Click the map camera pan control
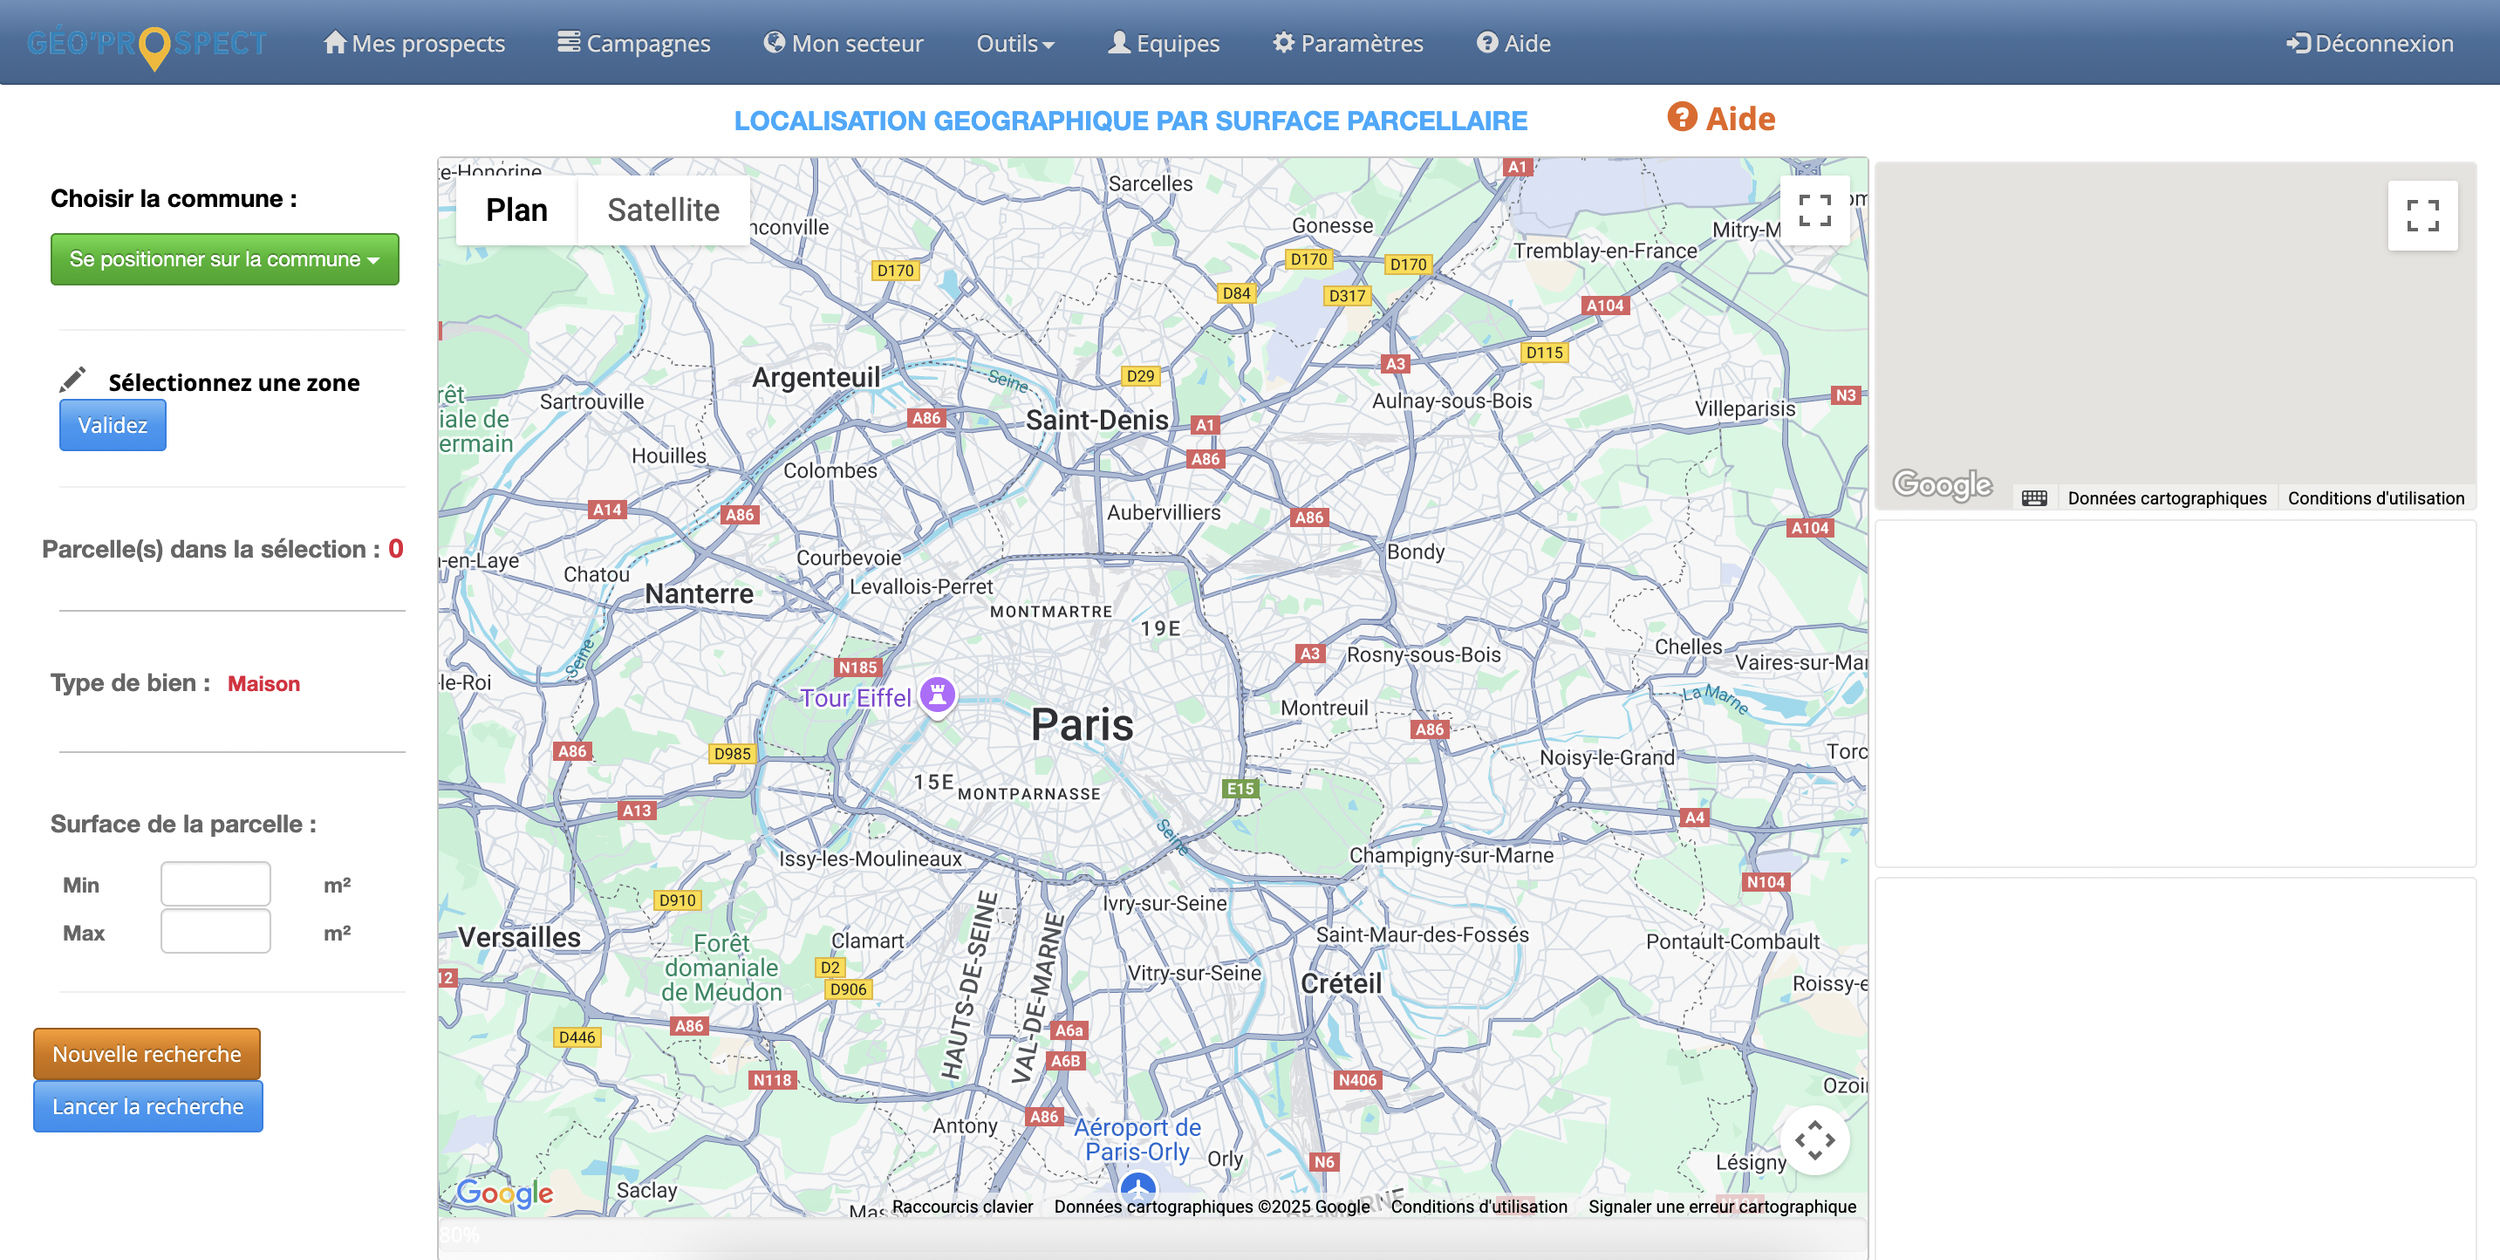This screenshot has height=1260, width=2500. (x=1814, y=1140)
